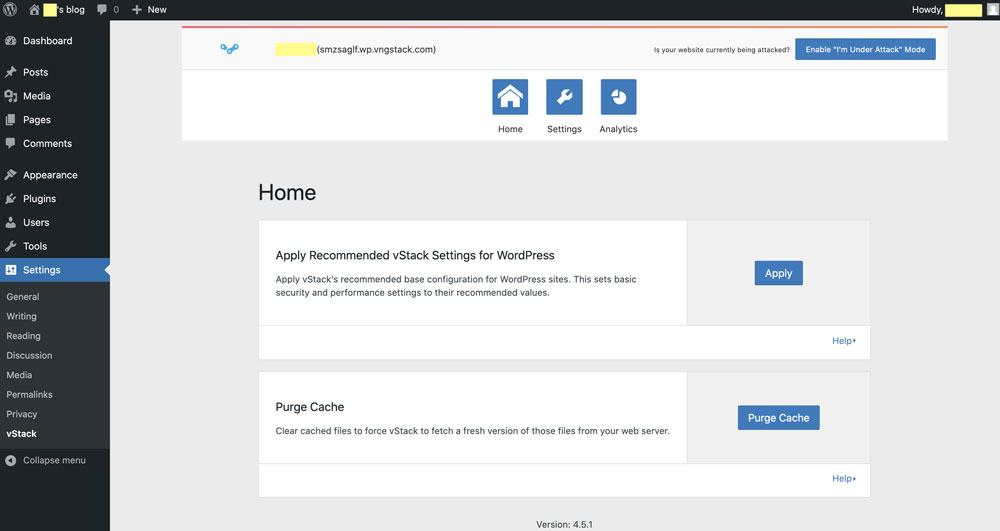Click the Purge Cache button
1000x531 pixels.
[x=779, y=418]
